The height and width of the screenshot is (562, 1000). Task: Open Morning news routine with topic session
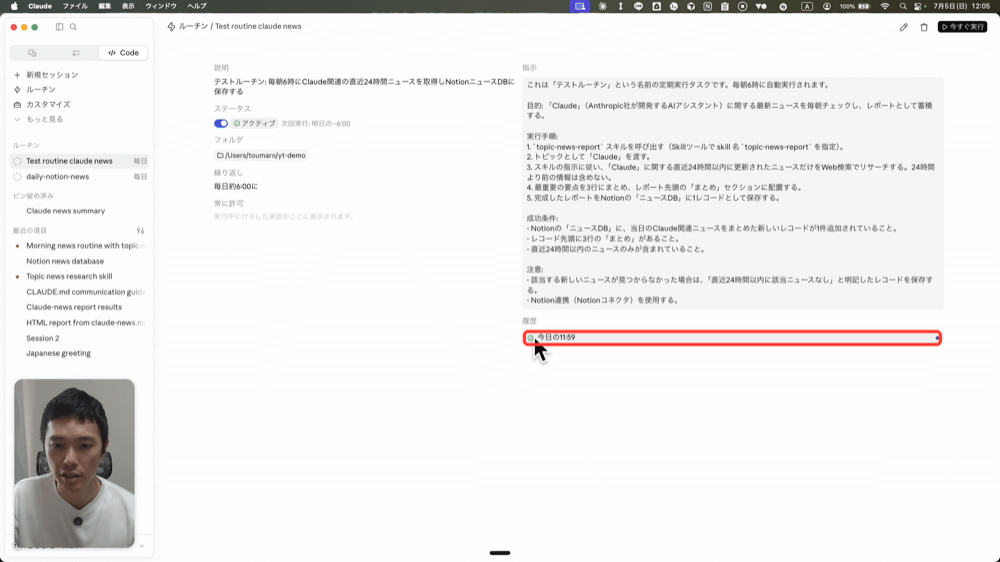point(85,246)
